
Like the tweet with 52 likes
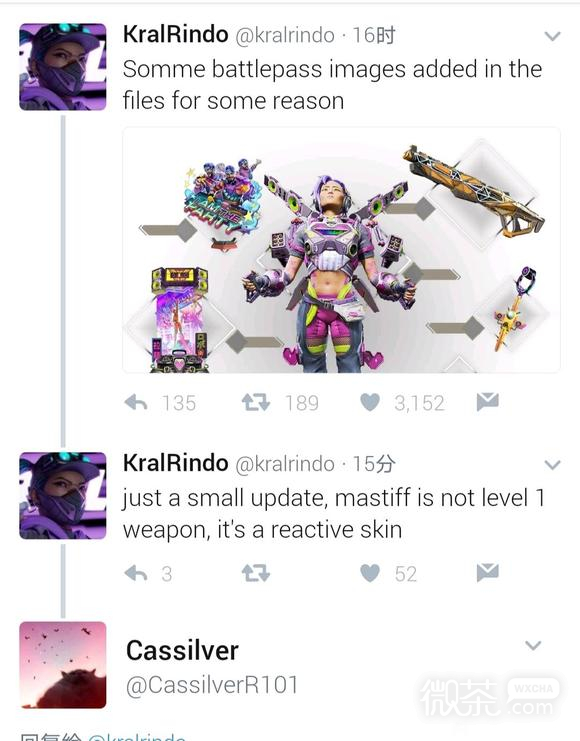(x=370, y=573)
